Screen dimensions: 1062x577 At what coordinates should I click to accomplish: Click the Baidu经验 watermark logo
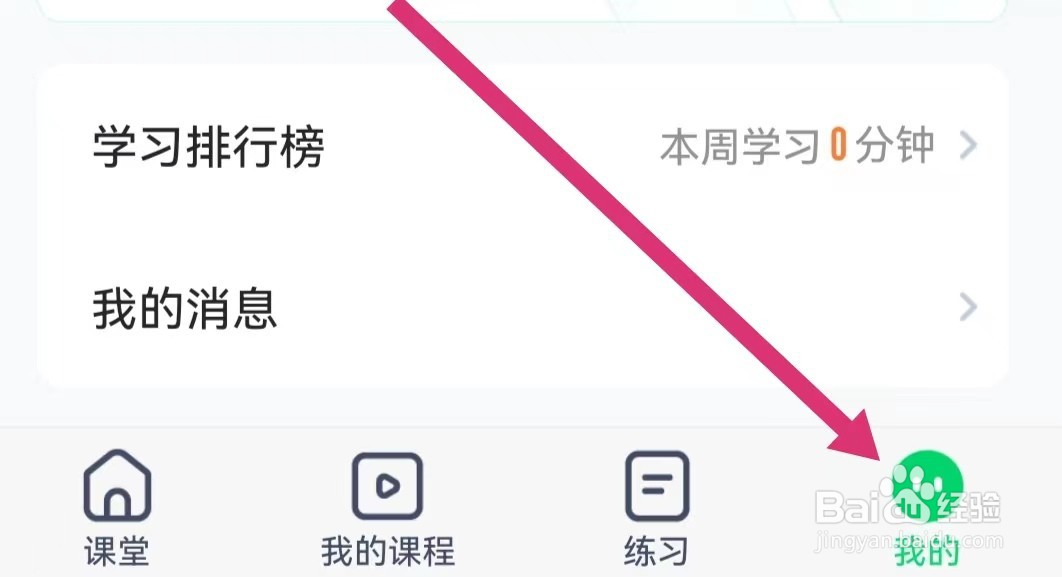[x=908, y=505]
